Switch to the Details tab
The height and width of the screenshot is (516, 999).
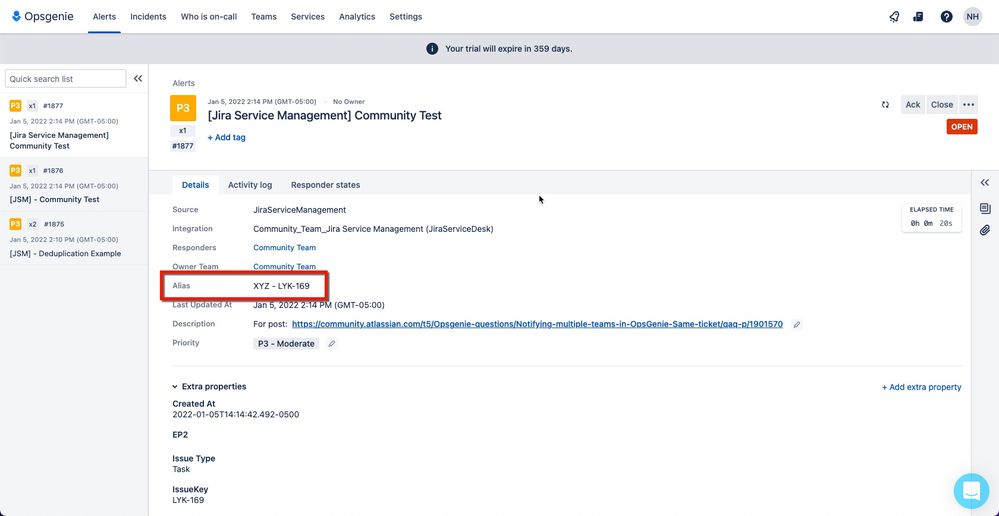(195, 185)
